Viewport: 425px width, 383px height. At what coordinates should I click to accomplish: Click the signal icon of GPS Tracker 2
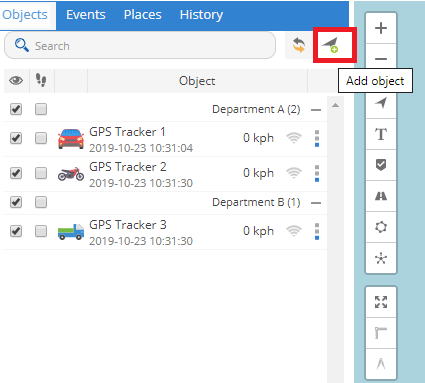[294, 173]
